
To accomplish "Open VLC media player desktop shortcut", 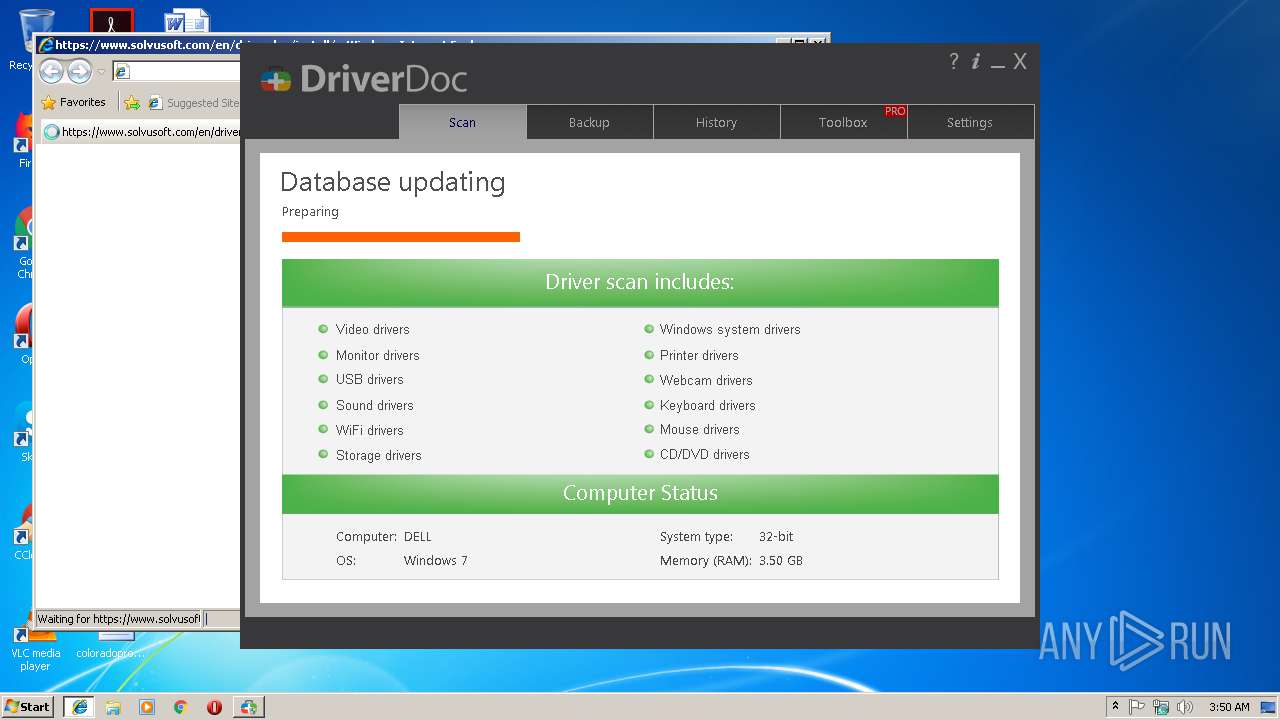I will pos(35,646).
